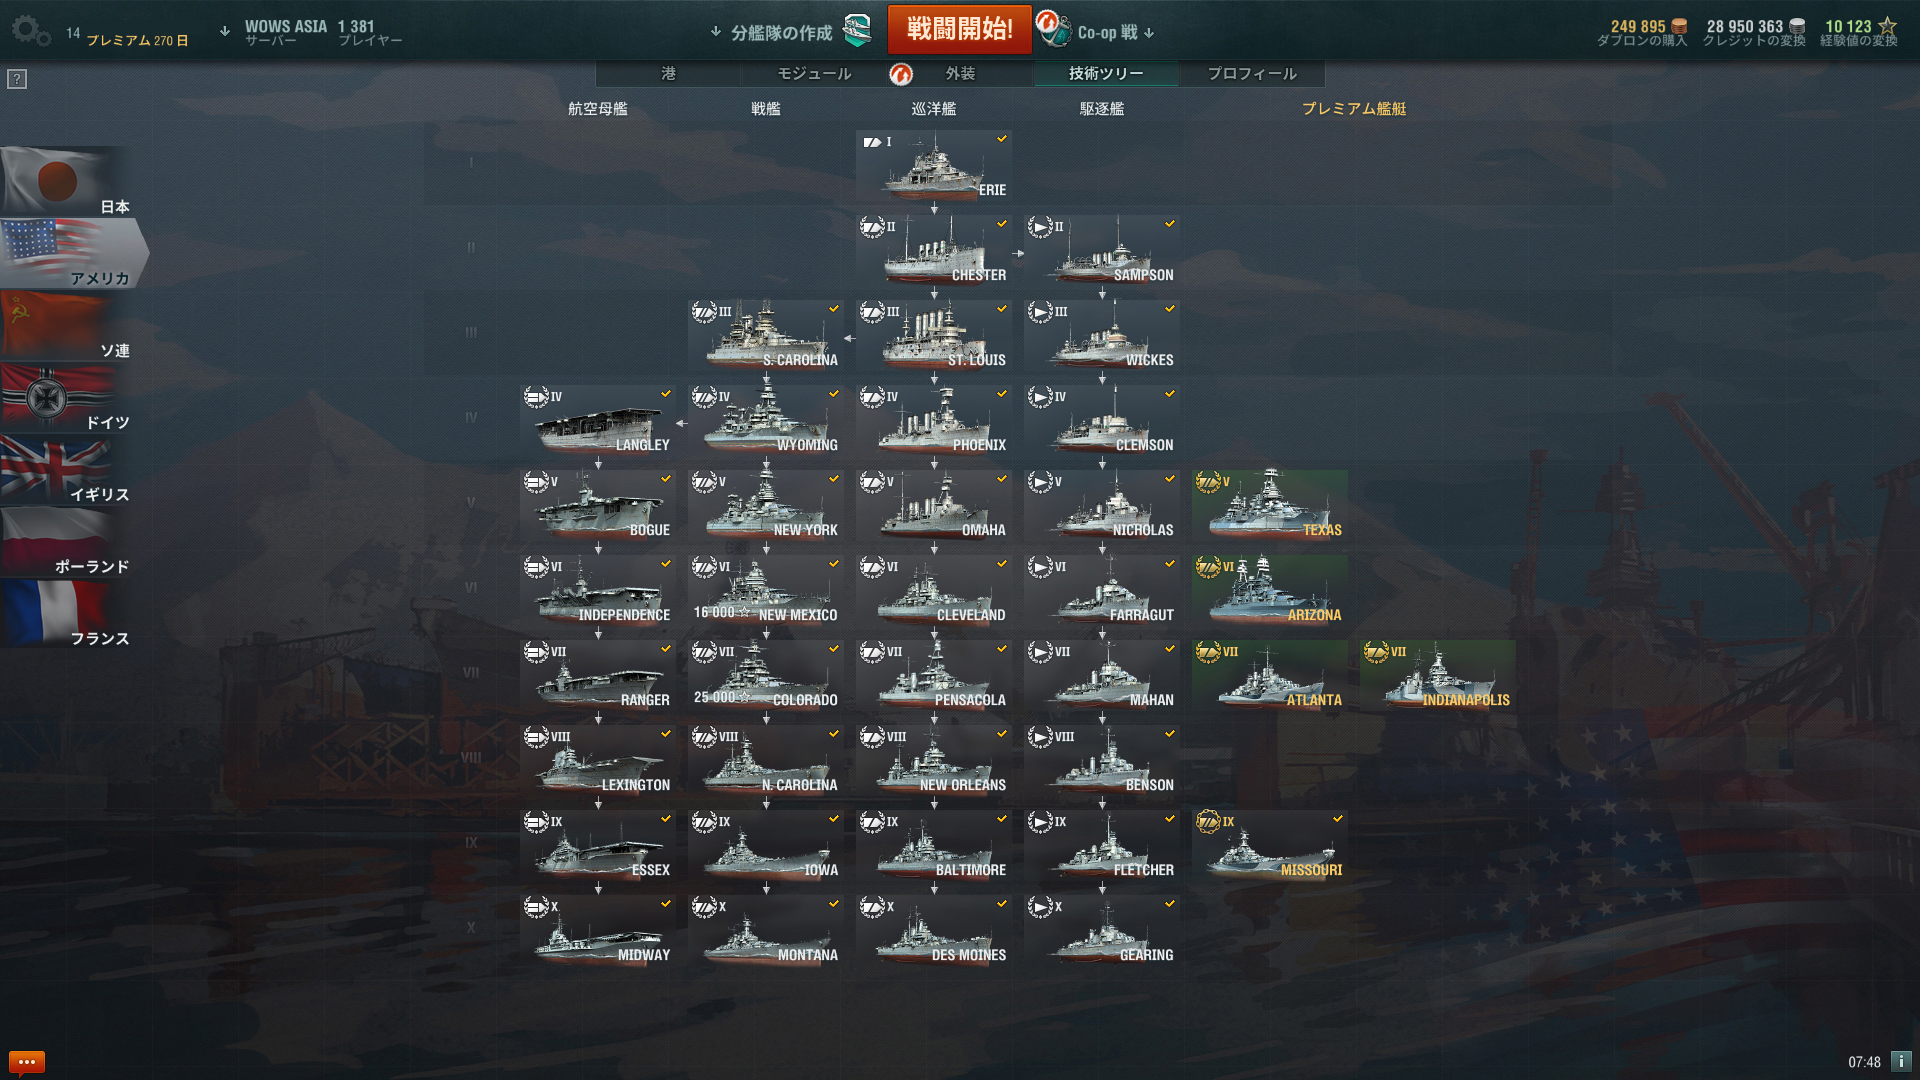Click the 戦闘開始! battle button
This screenshot has width=1920, height=1080.
(960, 29)
